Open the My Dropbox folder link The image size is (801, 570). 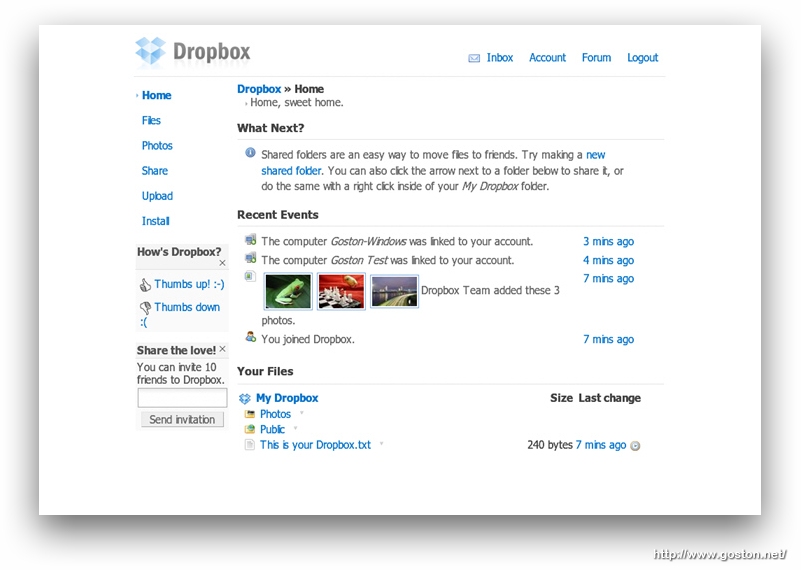pyautogui.click(x=287, y=398)
